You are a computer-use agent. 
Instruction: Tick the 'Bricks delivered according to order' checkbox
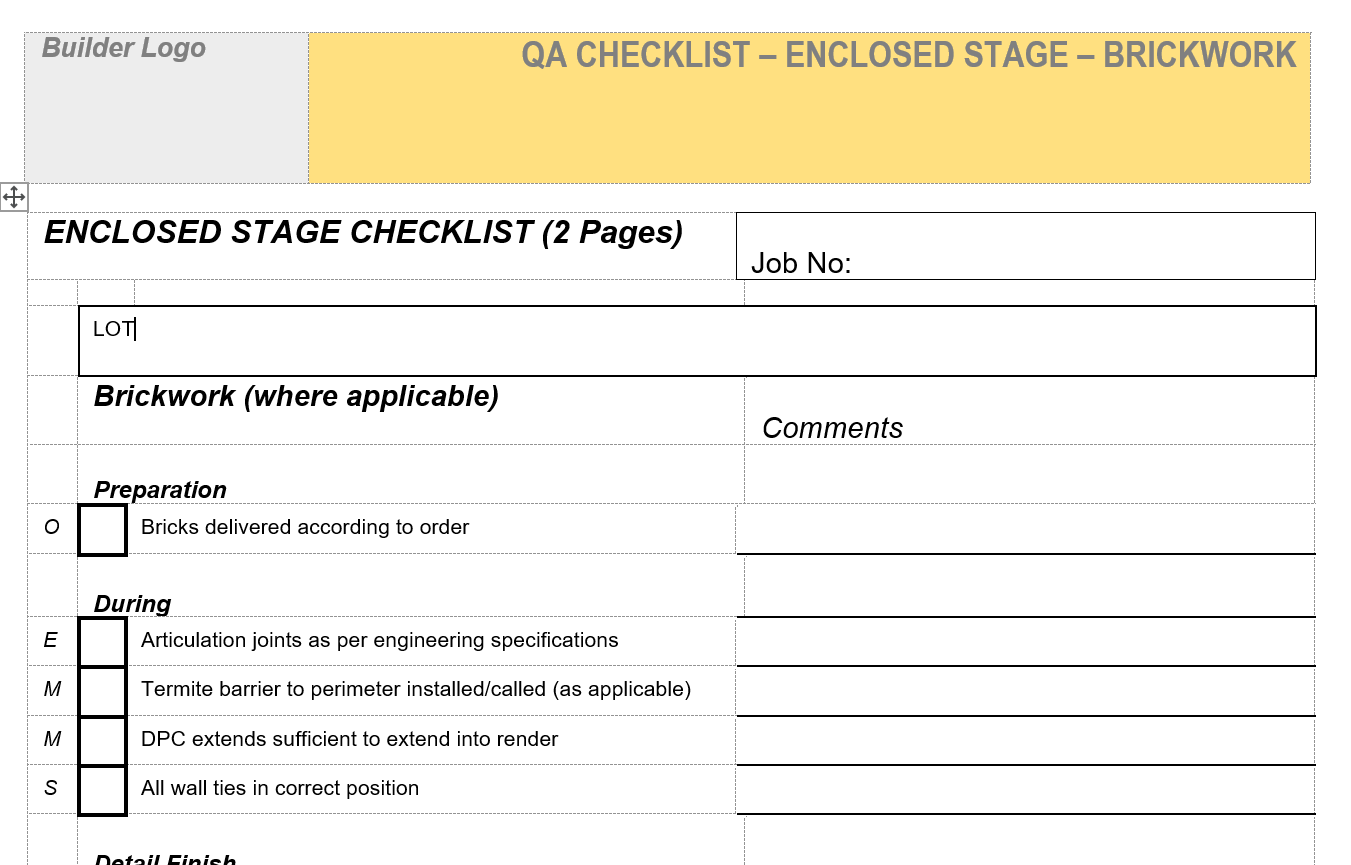[x=102, y=529]
